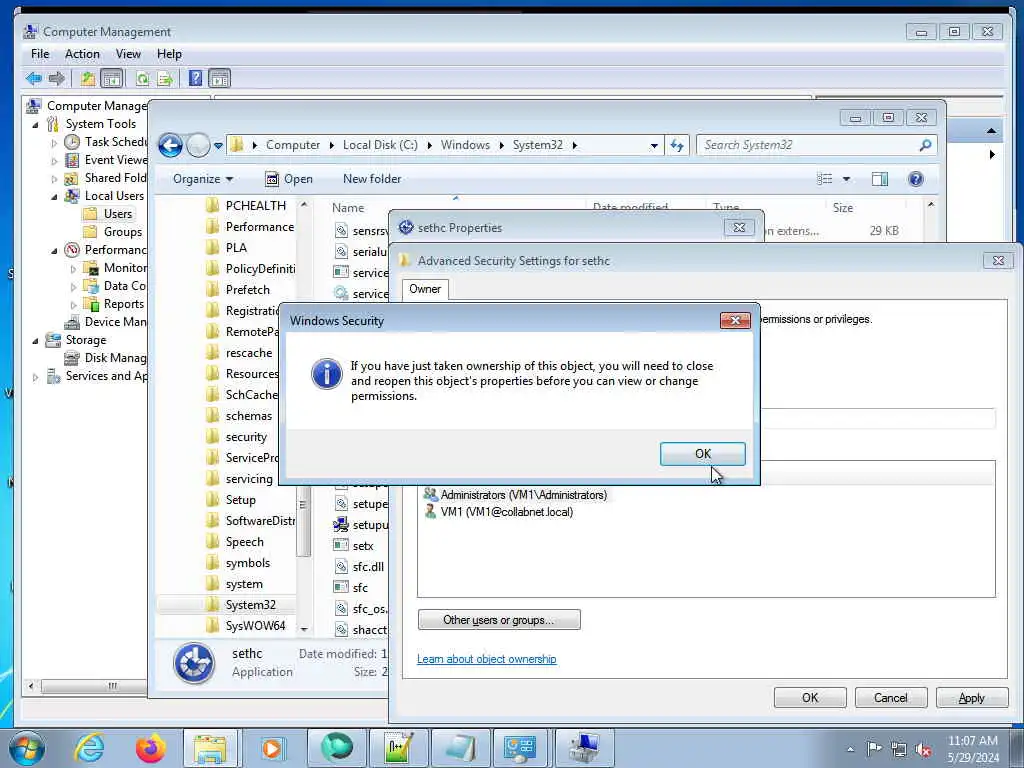1024x768 pixels.
Task: Click the Up one level icon in Computer Management toolbar
Action: (x=88, y=79)
